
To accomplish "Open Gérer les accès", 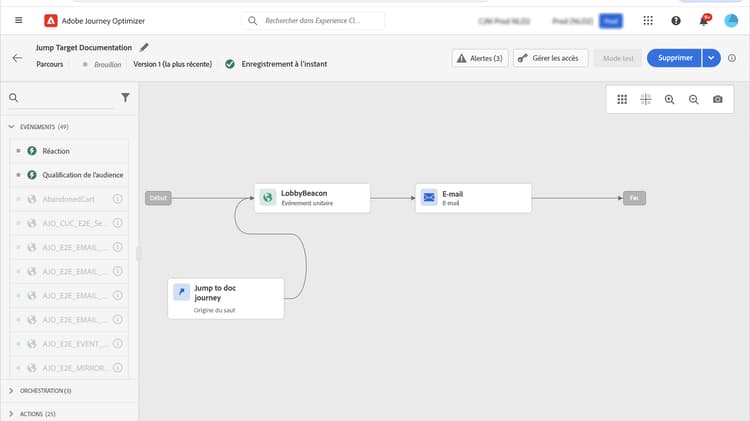I will (x=550, y=58).
